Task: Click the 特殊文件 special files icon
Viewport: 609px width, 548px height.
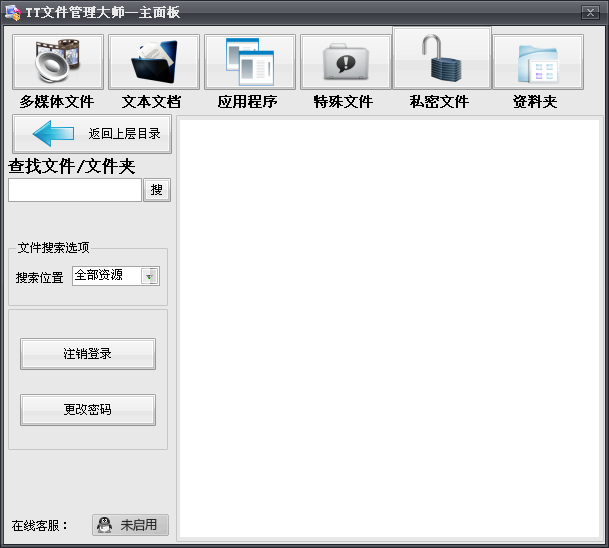Action: pyautogui.click(x=345, y=62)
